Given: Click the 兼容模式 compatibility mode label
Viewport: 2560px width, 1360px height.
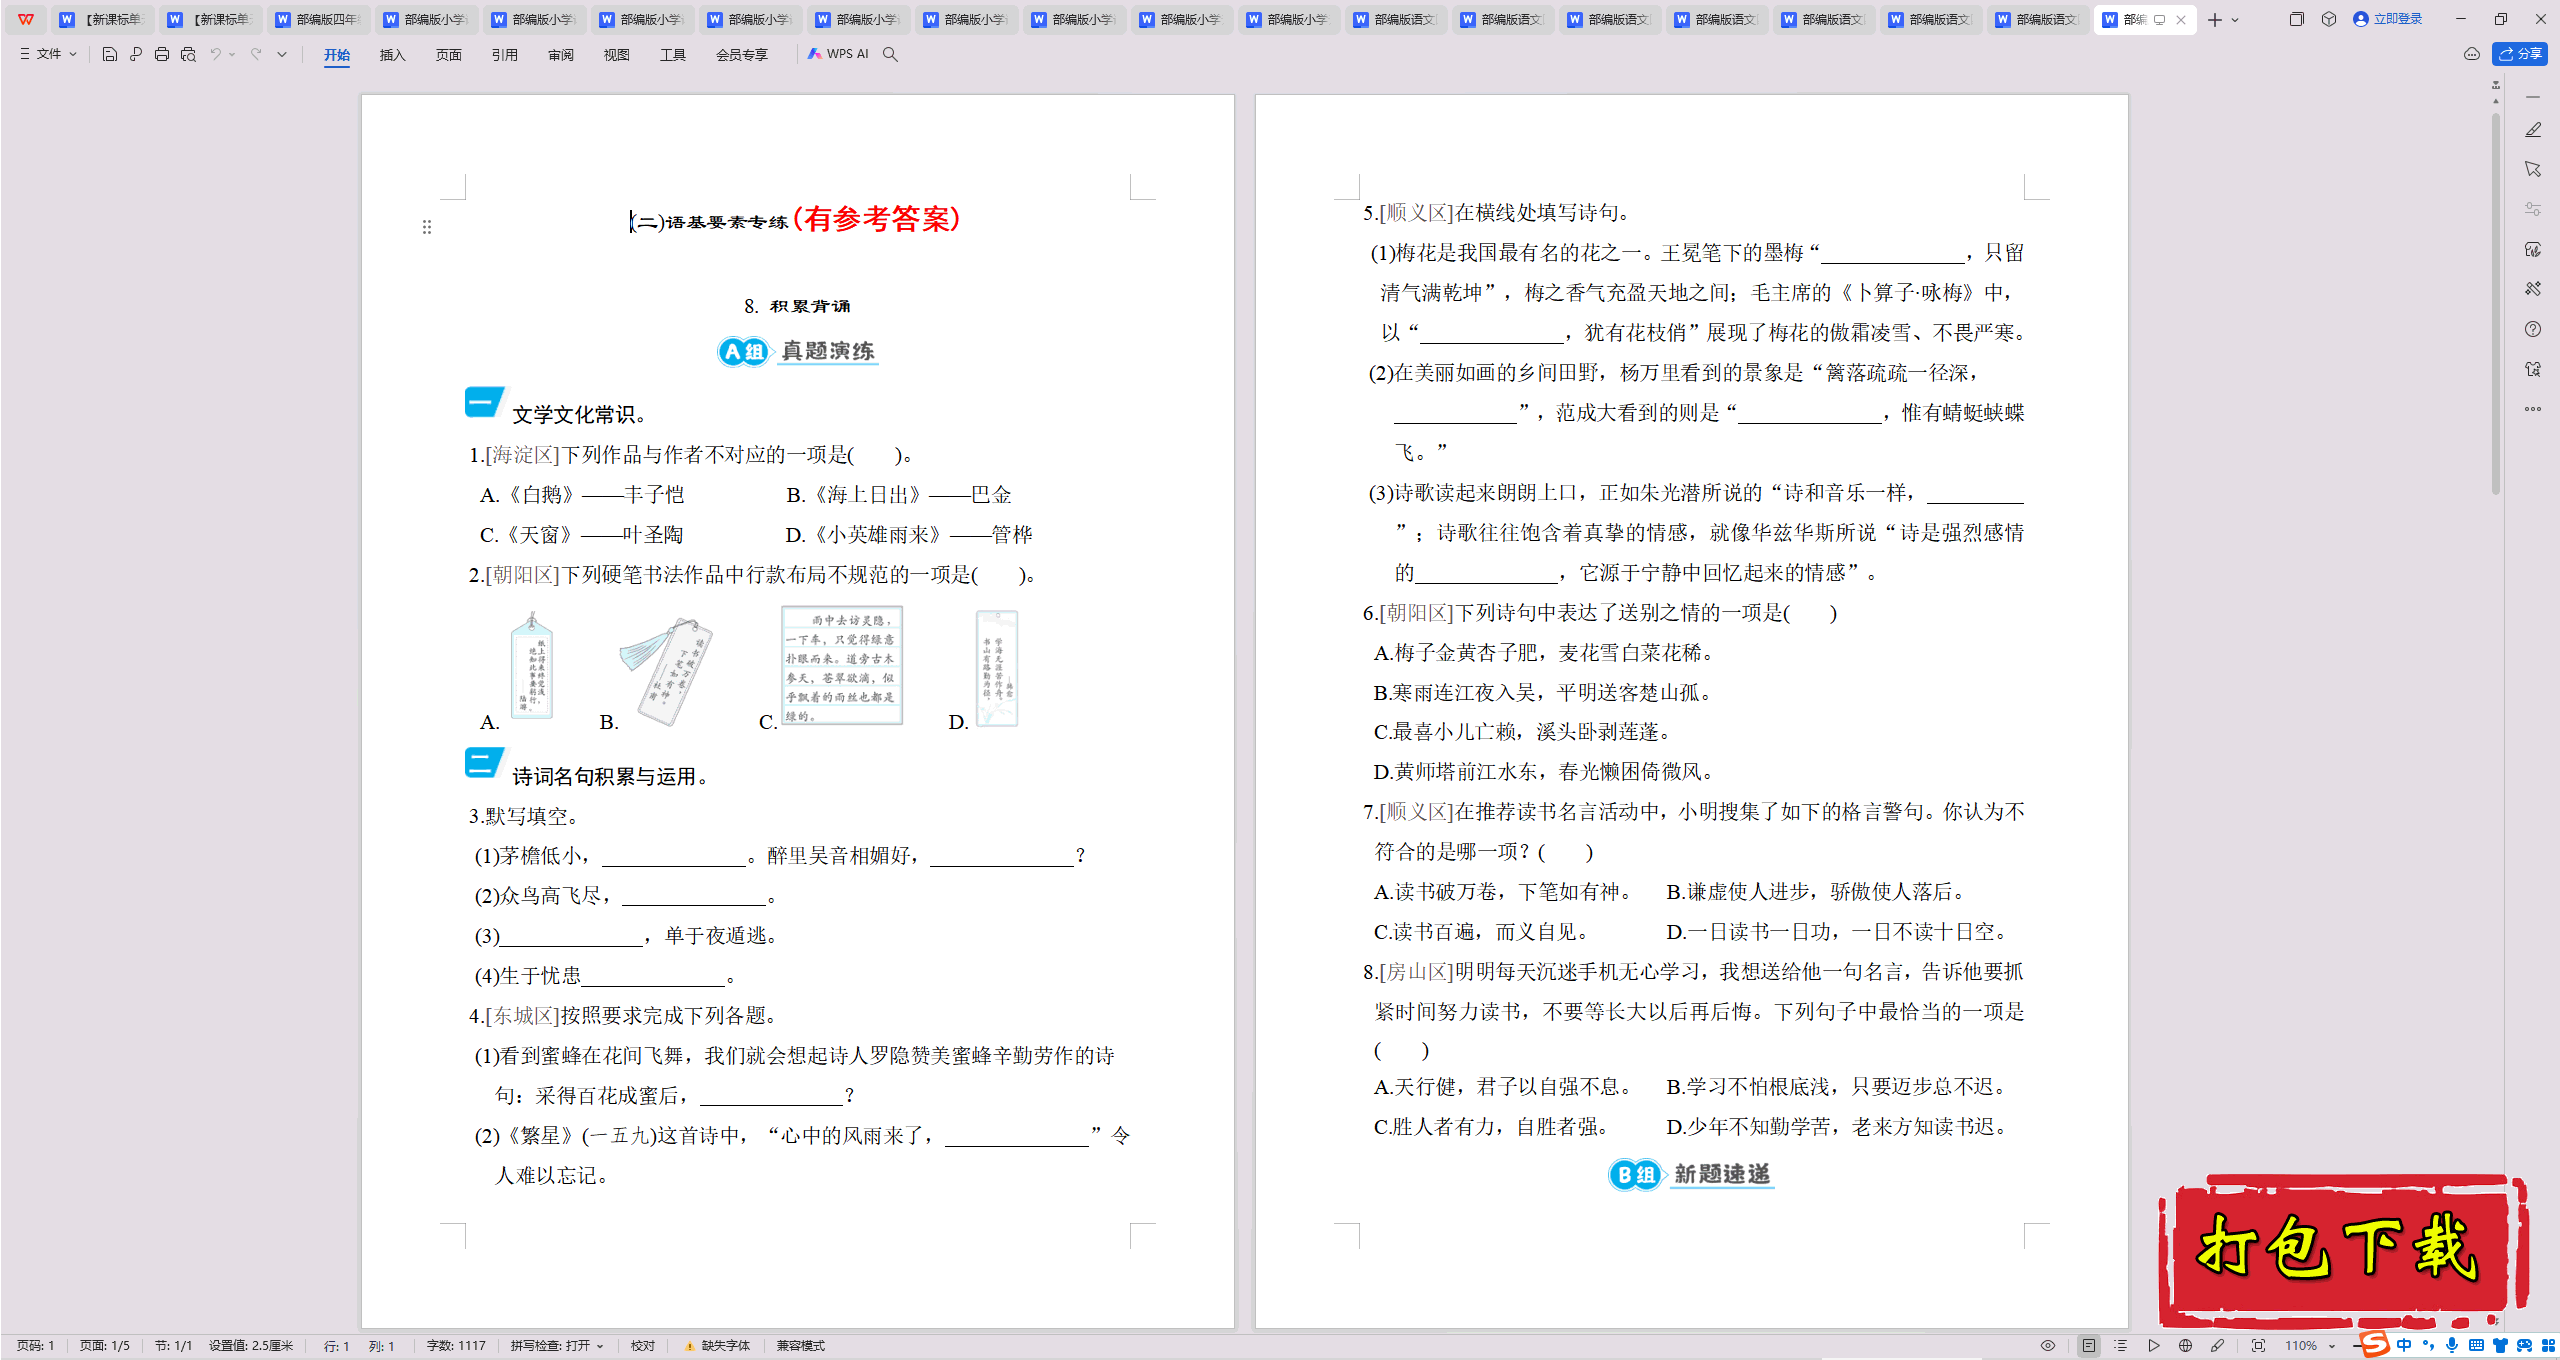Looking at the screenshot, I should [x=801, y=1346].
